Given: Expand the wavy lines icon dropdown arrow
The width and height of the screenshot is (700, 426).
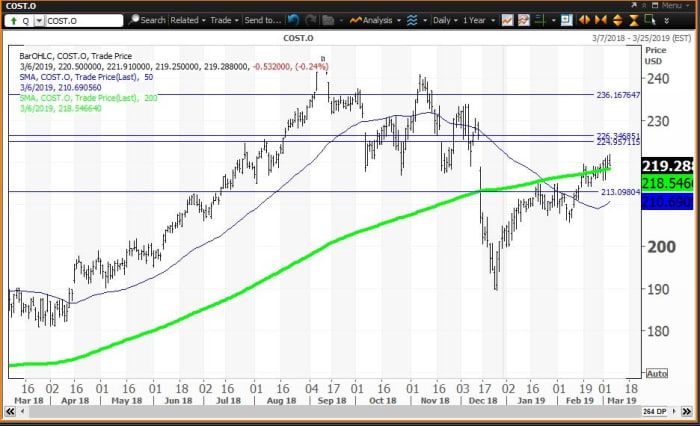Looking at the screenshot, I should (x=425, y=21).
